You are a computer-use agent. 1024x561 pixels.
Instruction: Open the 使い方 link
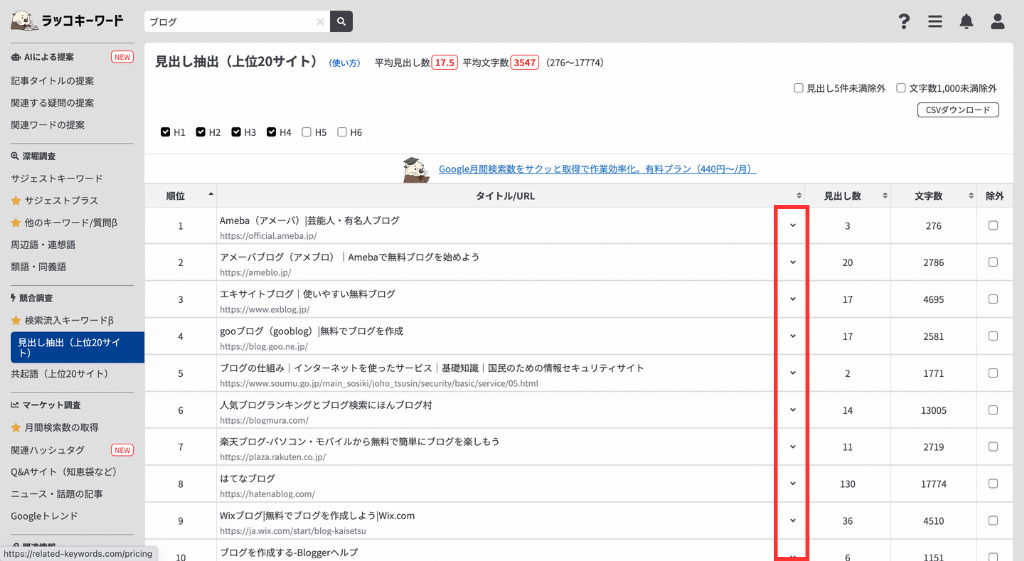click(344, 63)
